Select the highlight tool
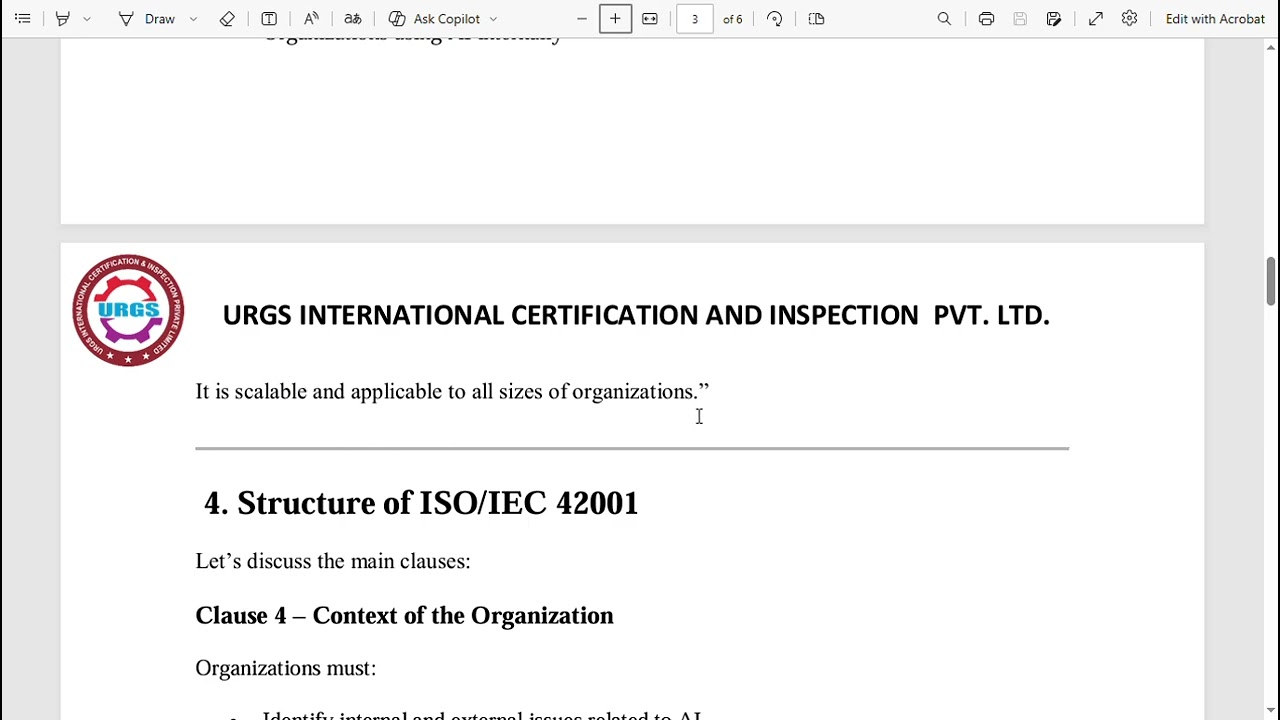1280x720 pixels. pyautogui.click(x=62, y=19)
